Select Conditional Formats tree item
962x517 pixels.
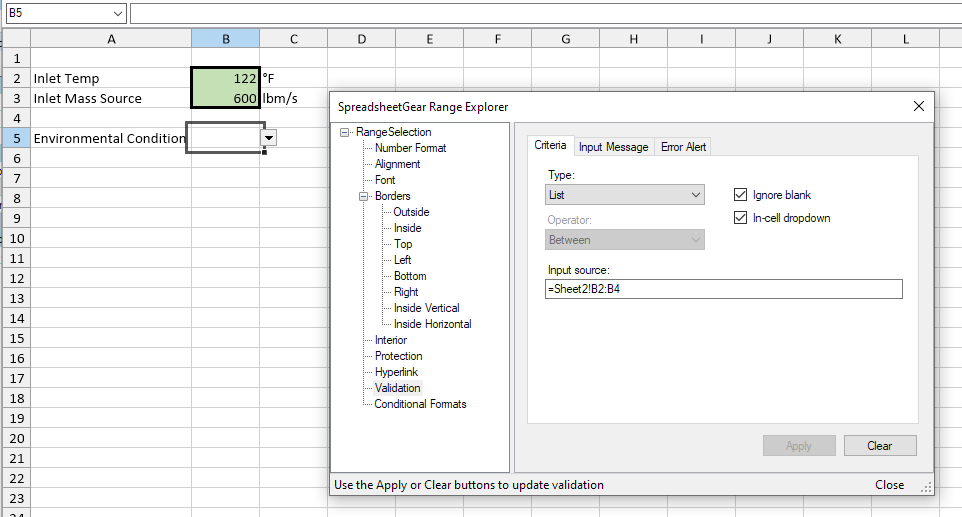click(420, 404)
